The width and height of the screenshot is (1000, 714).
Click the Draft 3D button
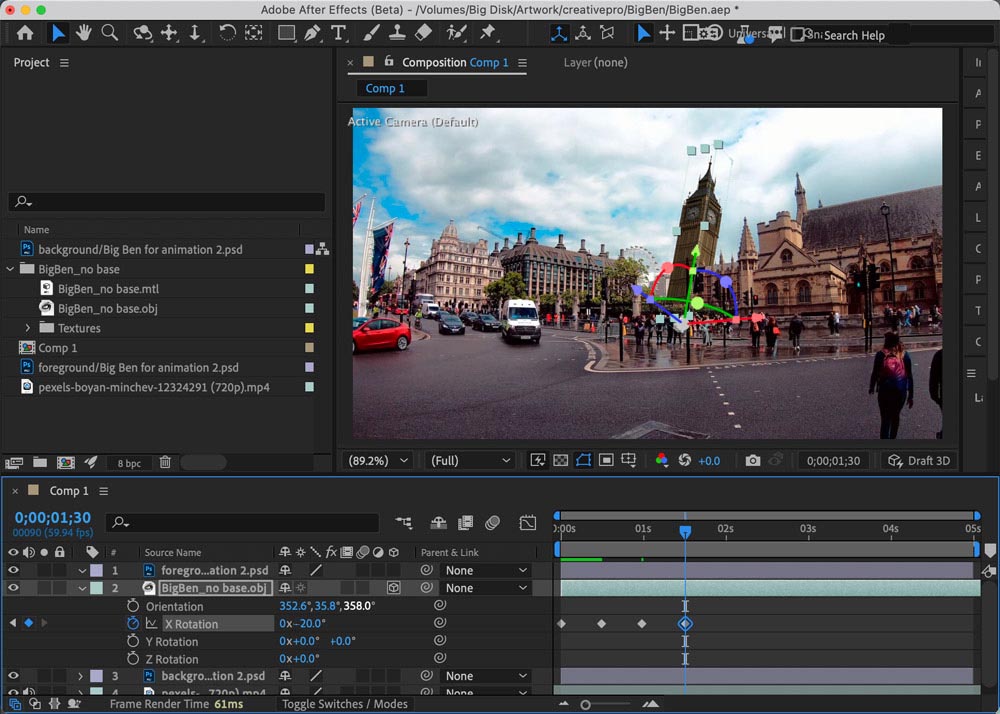click(918, 460)
